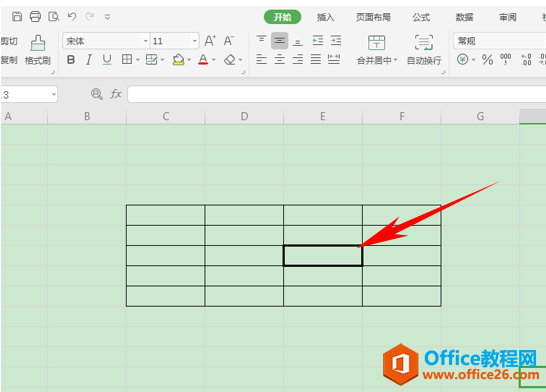Click the distributed alignment icon
546x392 pixels.
(x=334, y=59)
